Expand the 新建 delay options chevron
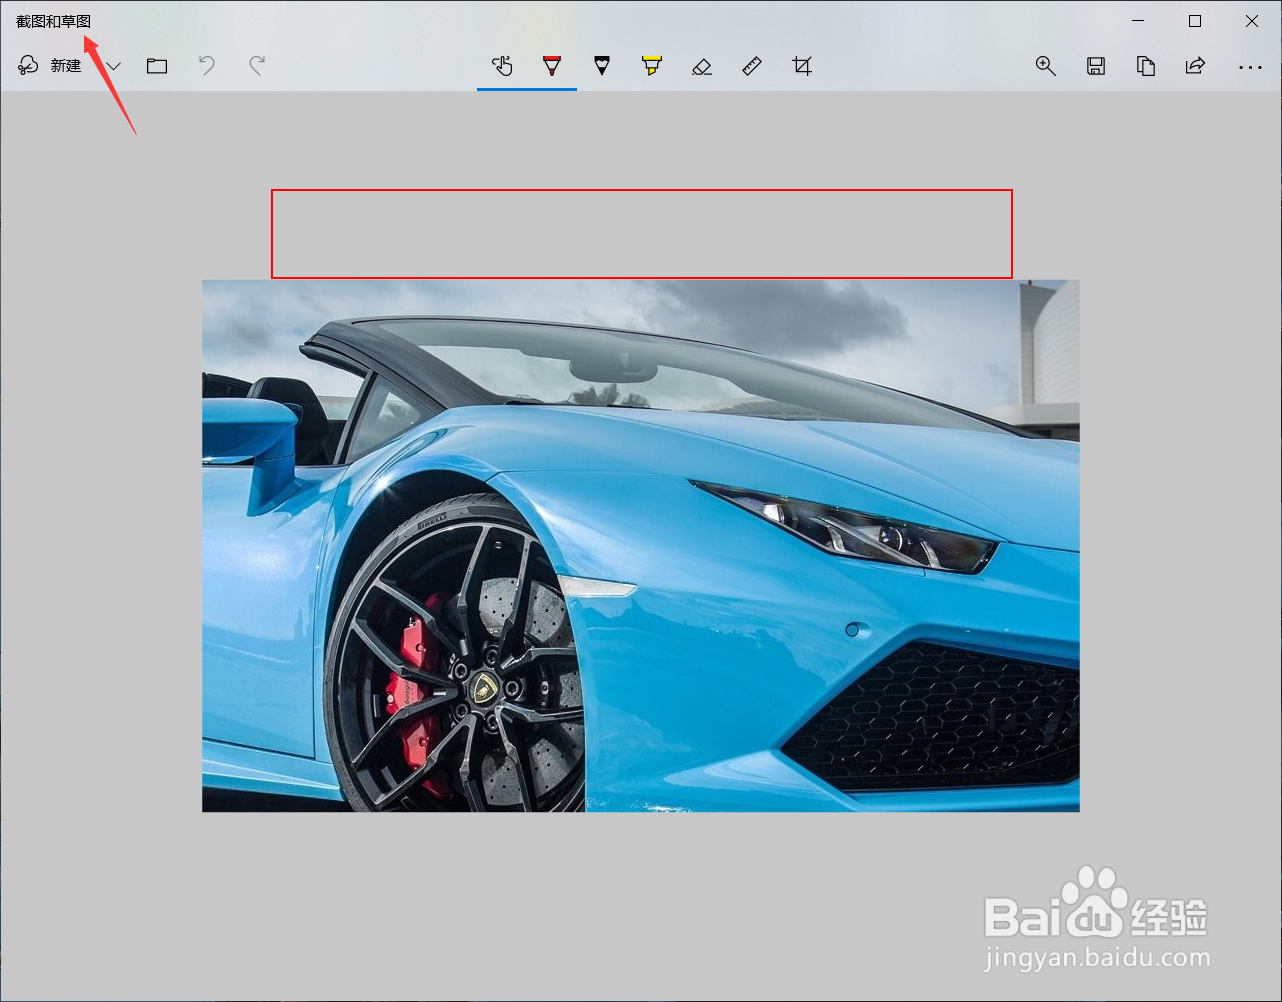The height and width of the screenshot is (1002, 1282). click(x=114, y=66)
